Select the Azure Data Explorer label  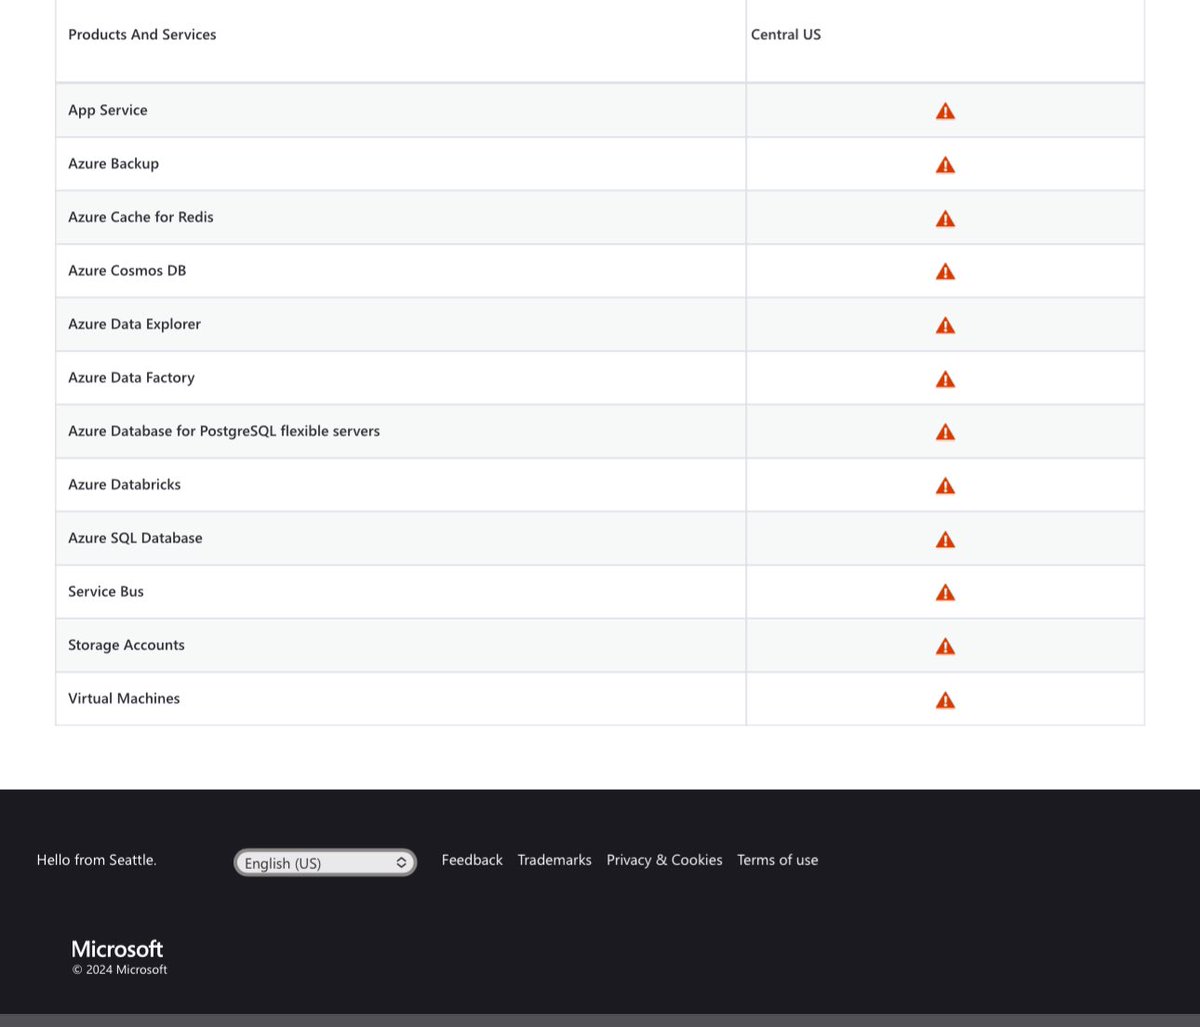pos(134,324)
